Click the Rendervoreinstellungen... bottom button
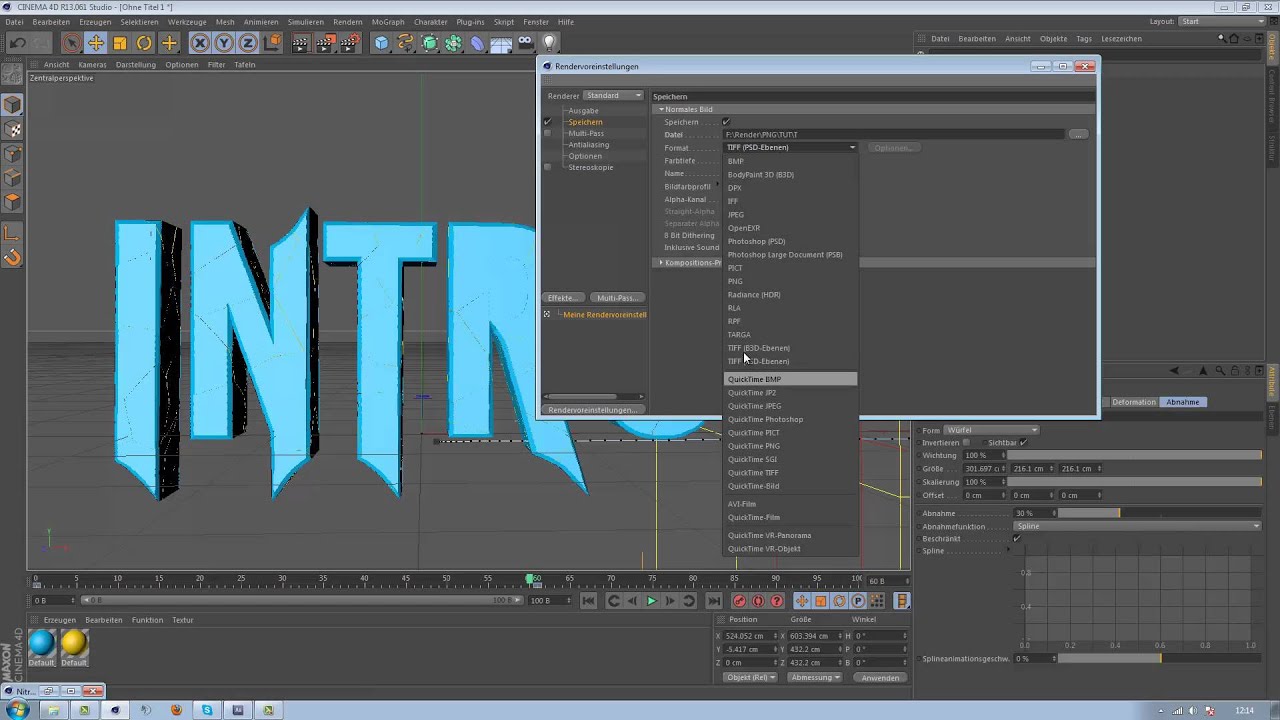1280x720 pixels. [x=594, y=410]
